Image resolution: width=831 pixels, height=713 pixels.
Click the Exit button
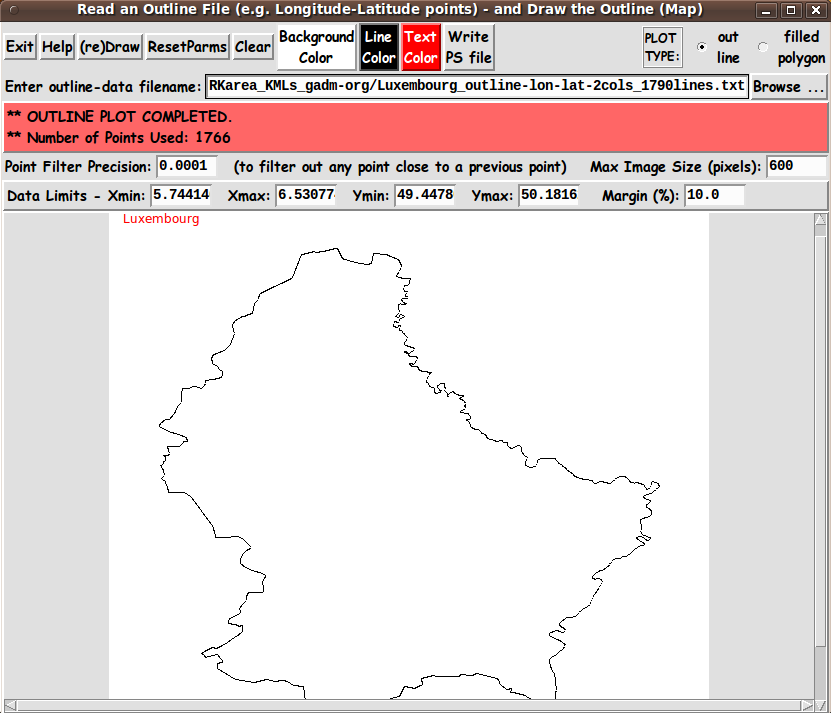coord(20,47)
